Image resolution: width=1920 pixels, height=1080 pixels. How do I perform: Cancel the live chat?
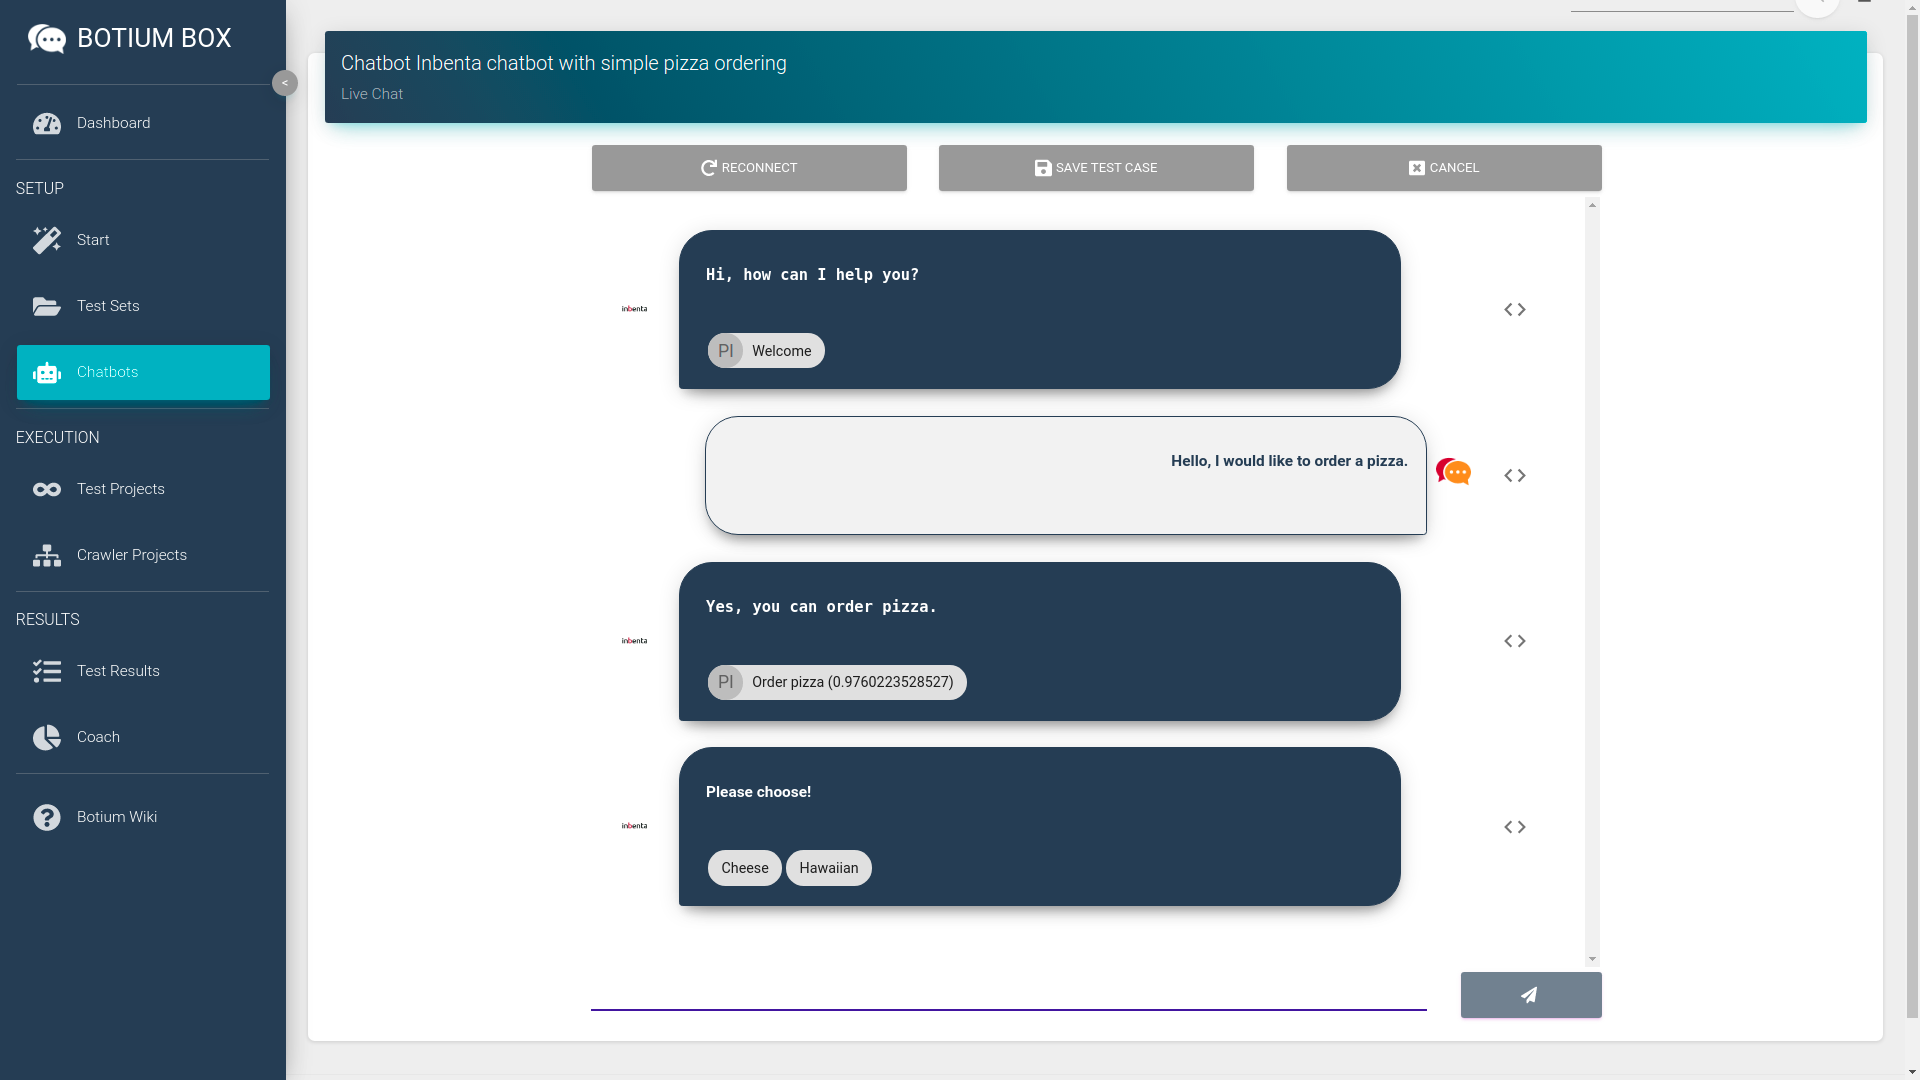1444,168
